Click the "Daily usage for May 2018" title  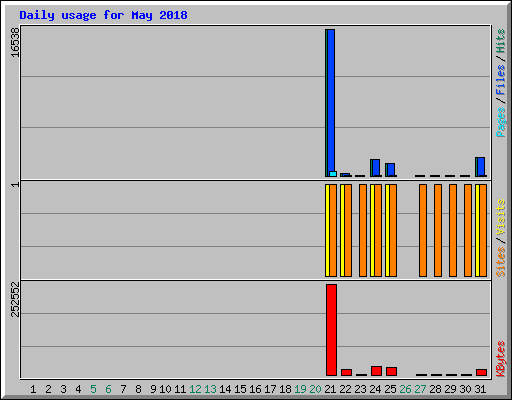pyautogui.click(x=103, y=15)
